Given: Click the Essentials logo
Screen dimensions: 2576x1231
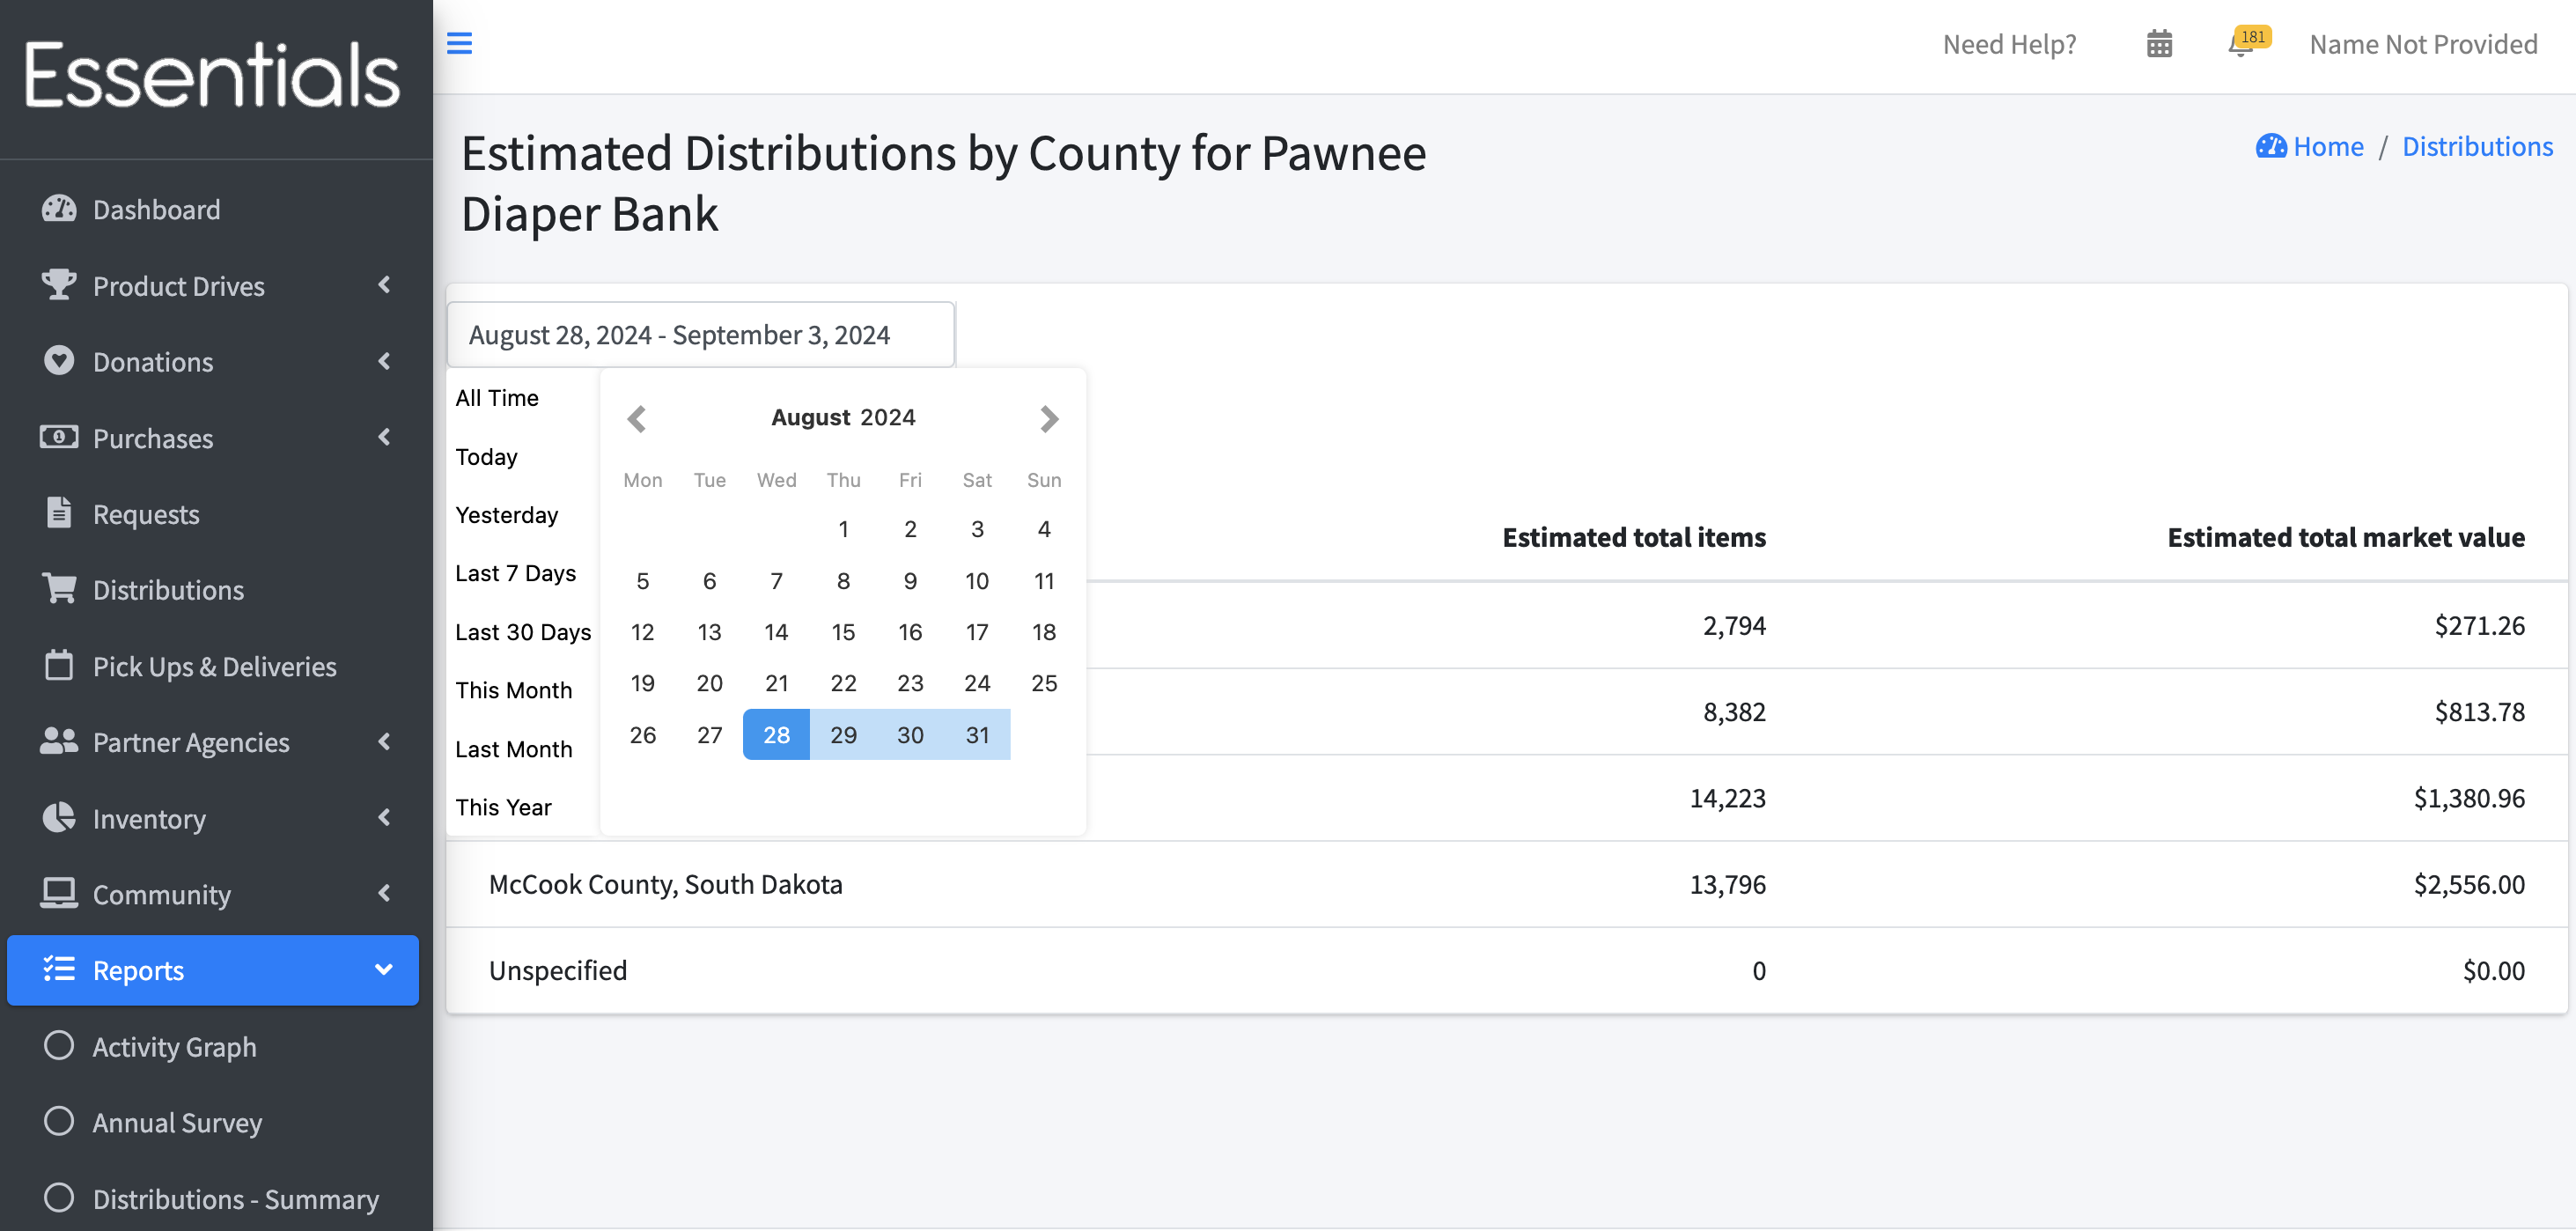Looking at the screenshot, I should click(213, 76).
